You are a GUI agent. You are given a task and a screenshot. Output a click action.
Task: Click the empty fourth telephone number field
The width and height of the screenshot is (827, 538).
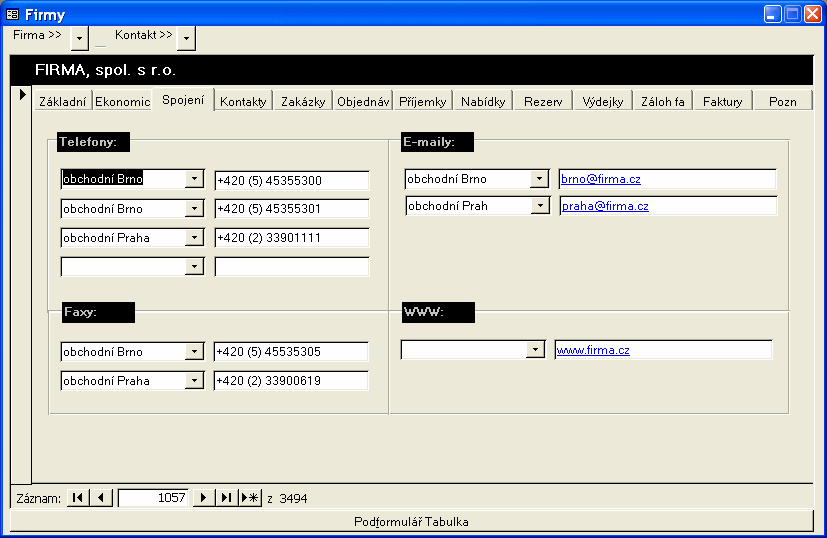click(291, 267)
